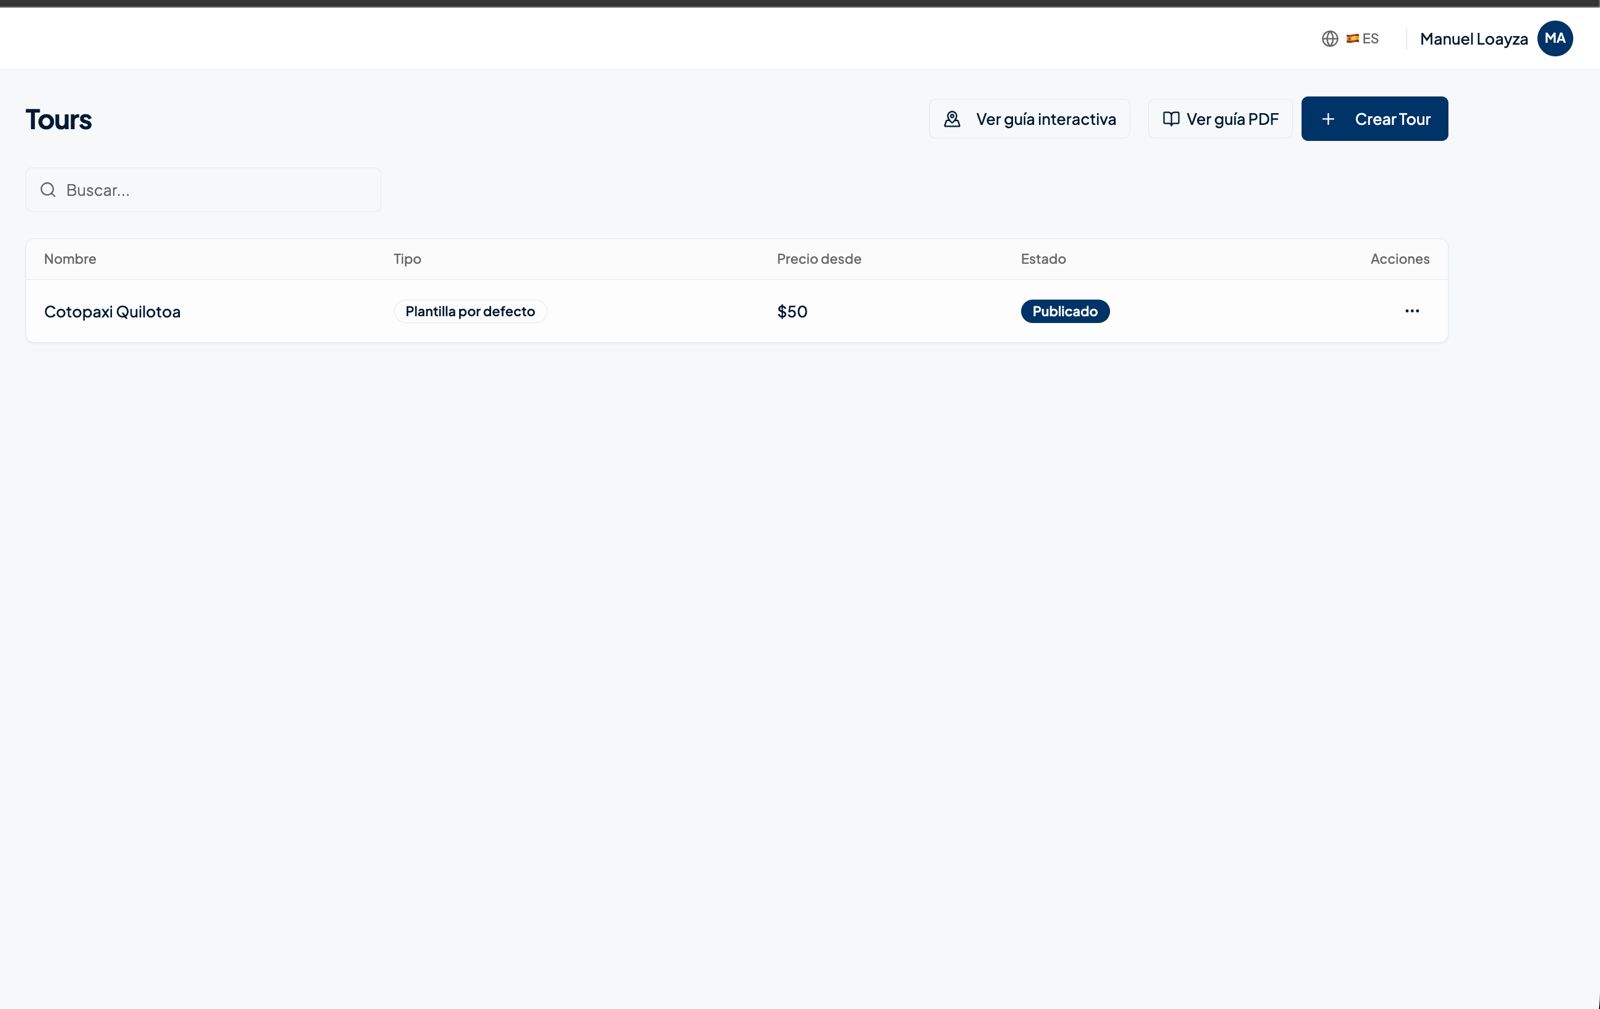Image resolution: width=1600 pixels, height=1009 pixels.
Task: Click the Plantilla por defecto badge
Action: click(x=470, y=312)
